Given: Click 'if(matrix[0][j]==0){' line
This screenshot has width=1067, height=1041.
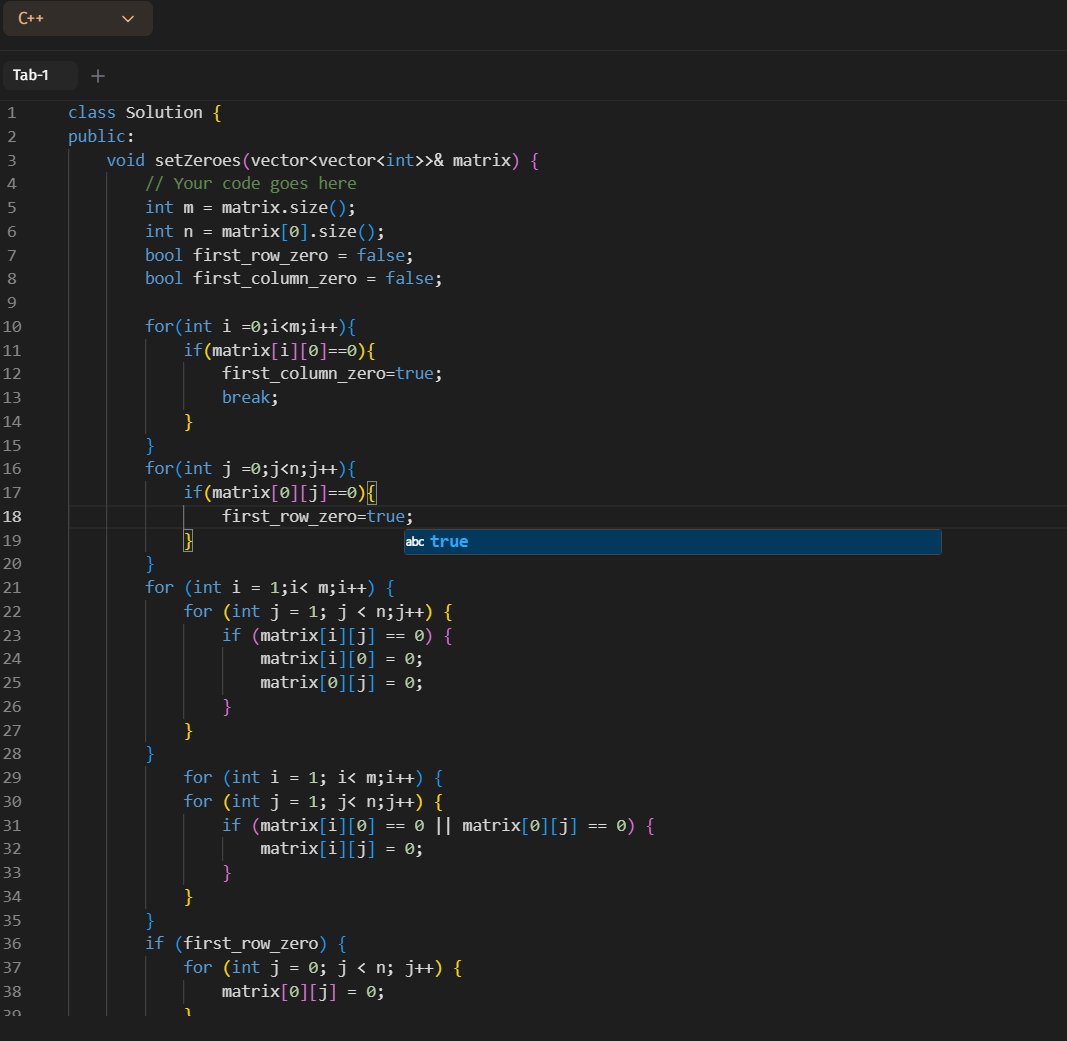Looking at the screenshot, I should pos(279,493).
